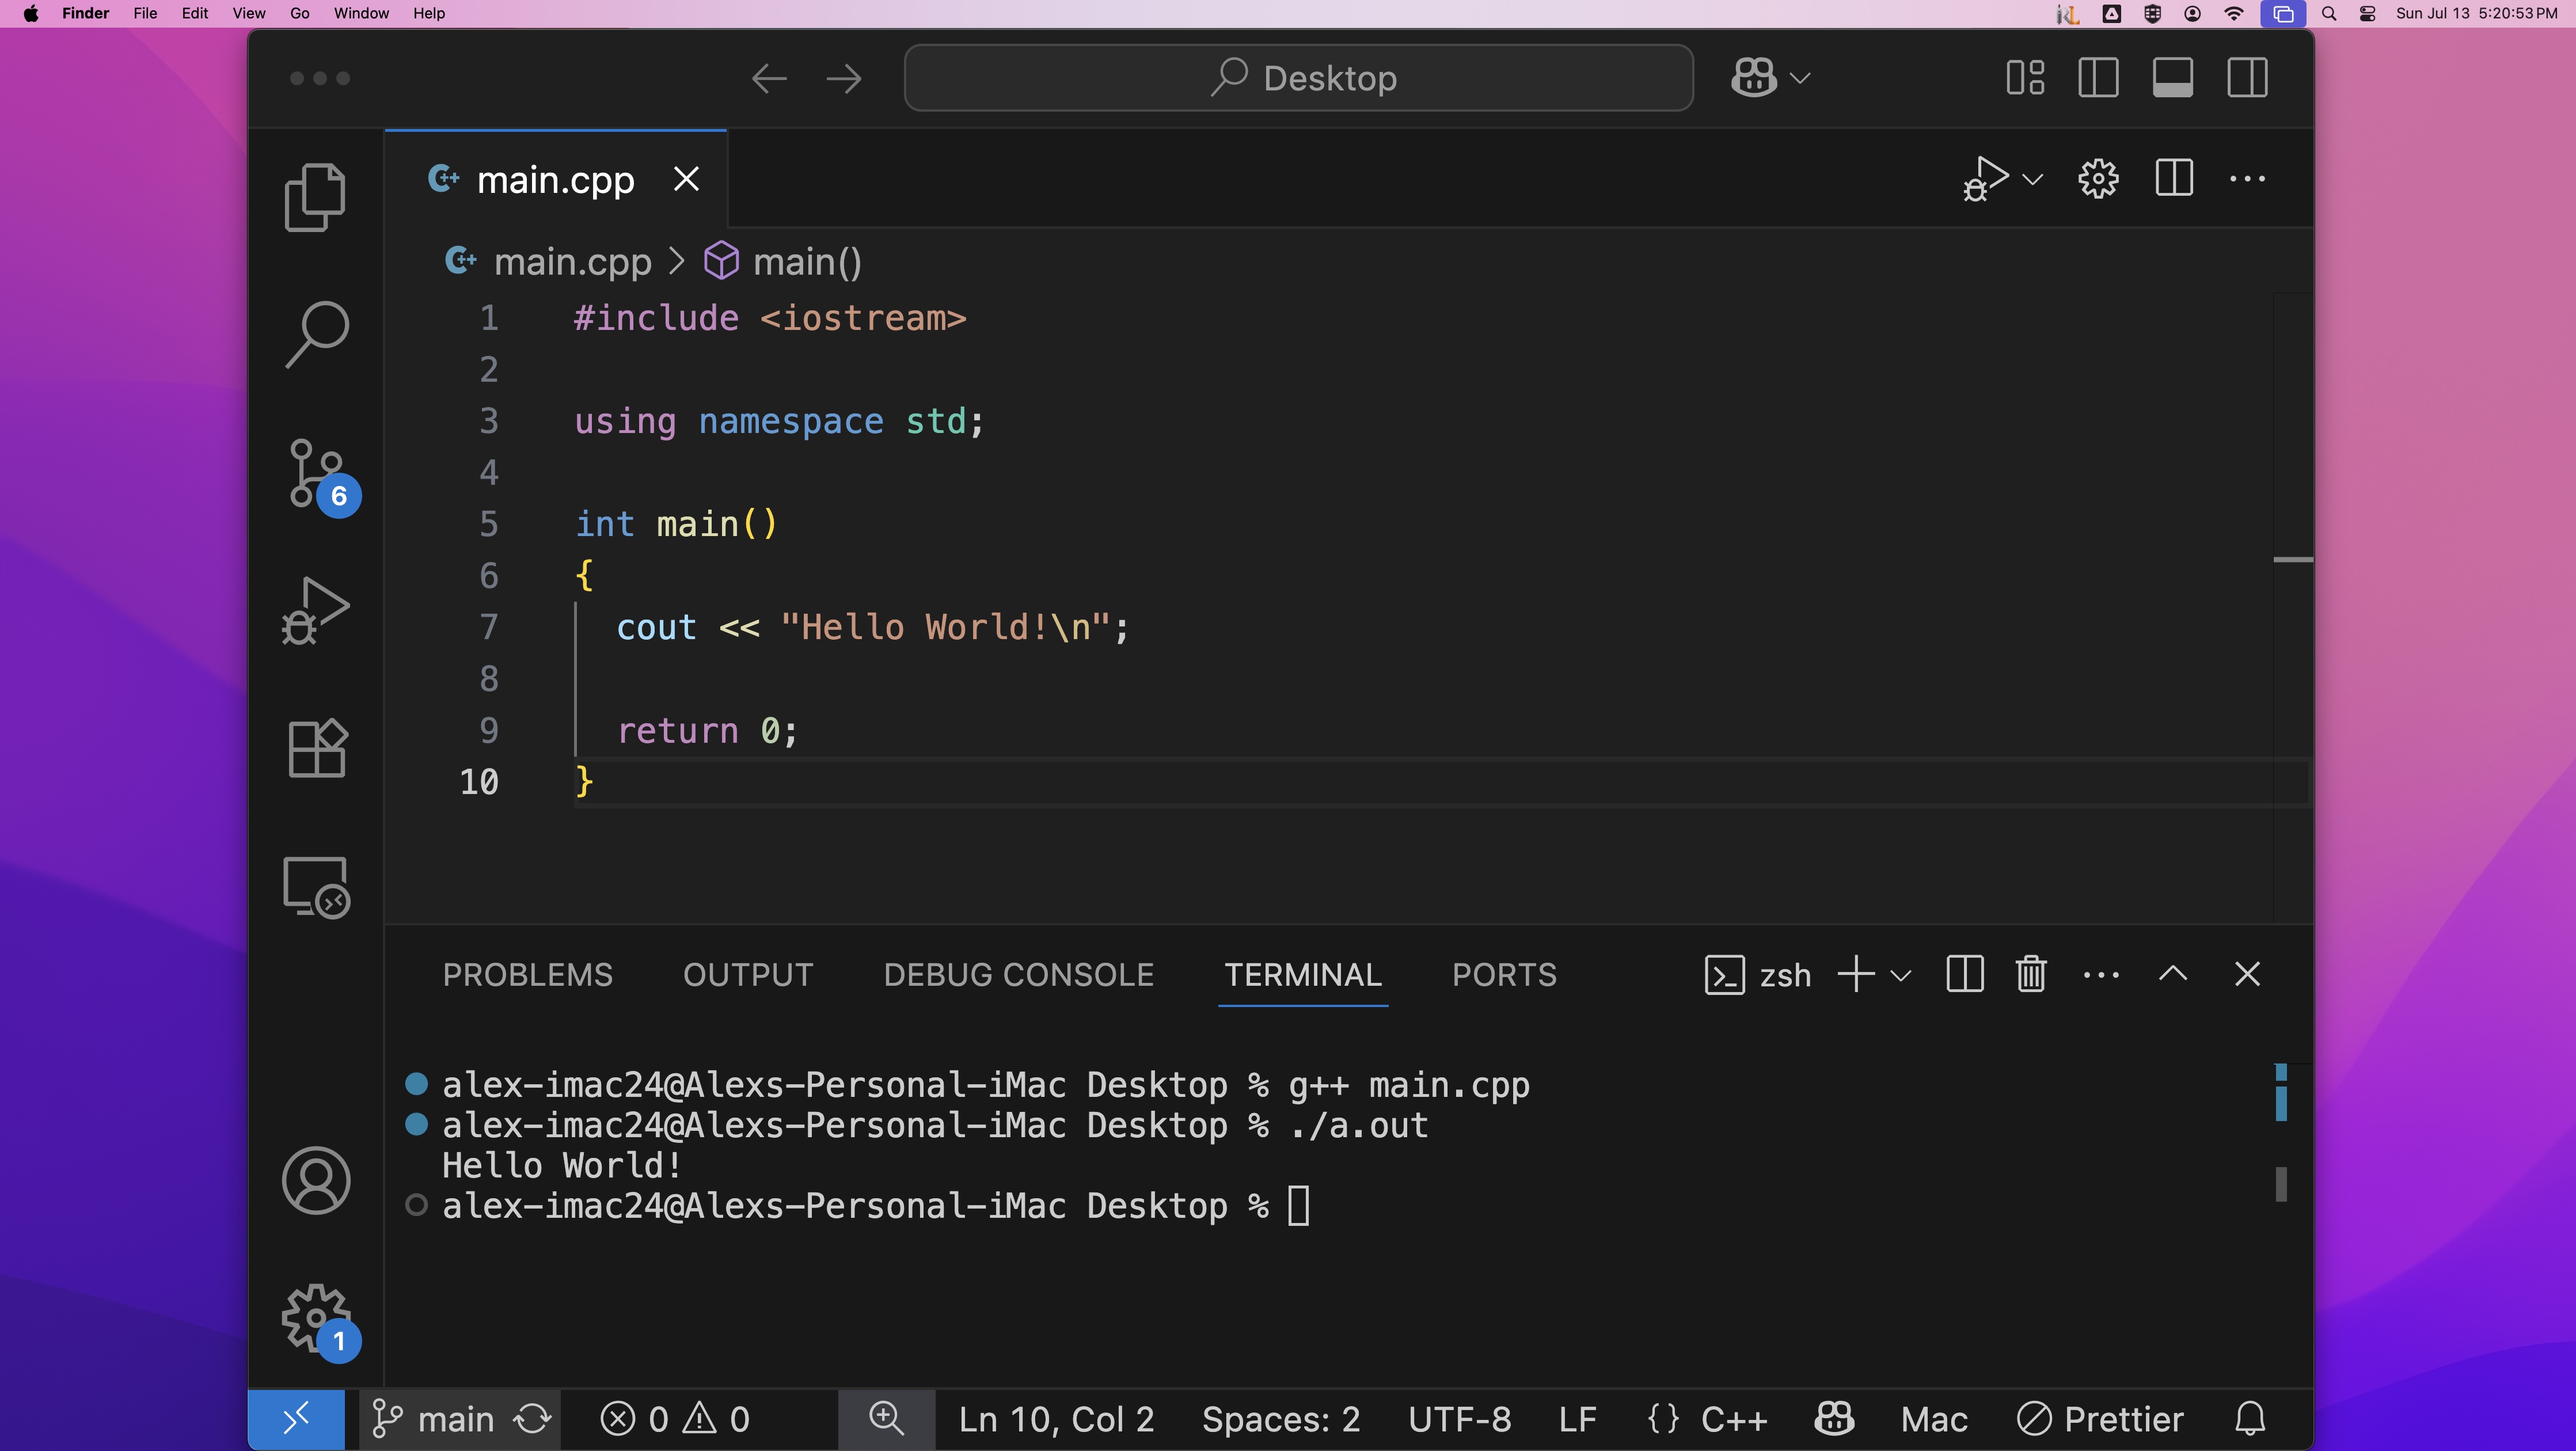2576x1451 pixels.
Task: Click Ln 10, Col 2 in the status bar
Action: pyautogui.click(x=1055, y=1418)
